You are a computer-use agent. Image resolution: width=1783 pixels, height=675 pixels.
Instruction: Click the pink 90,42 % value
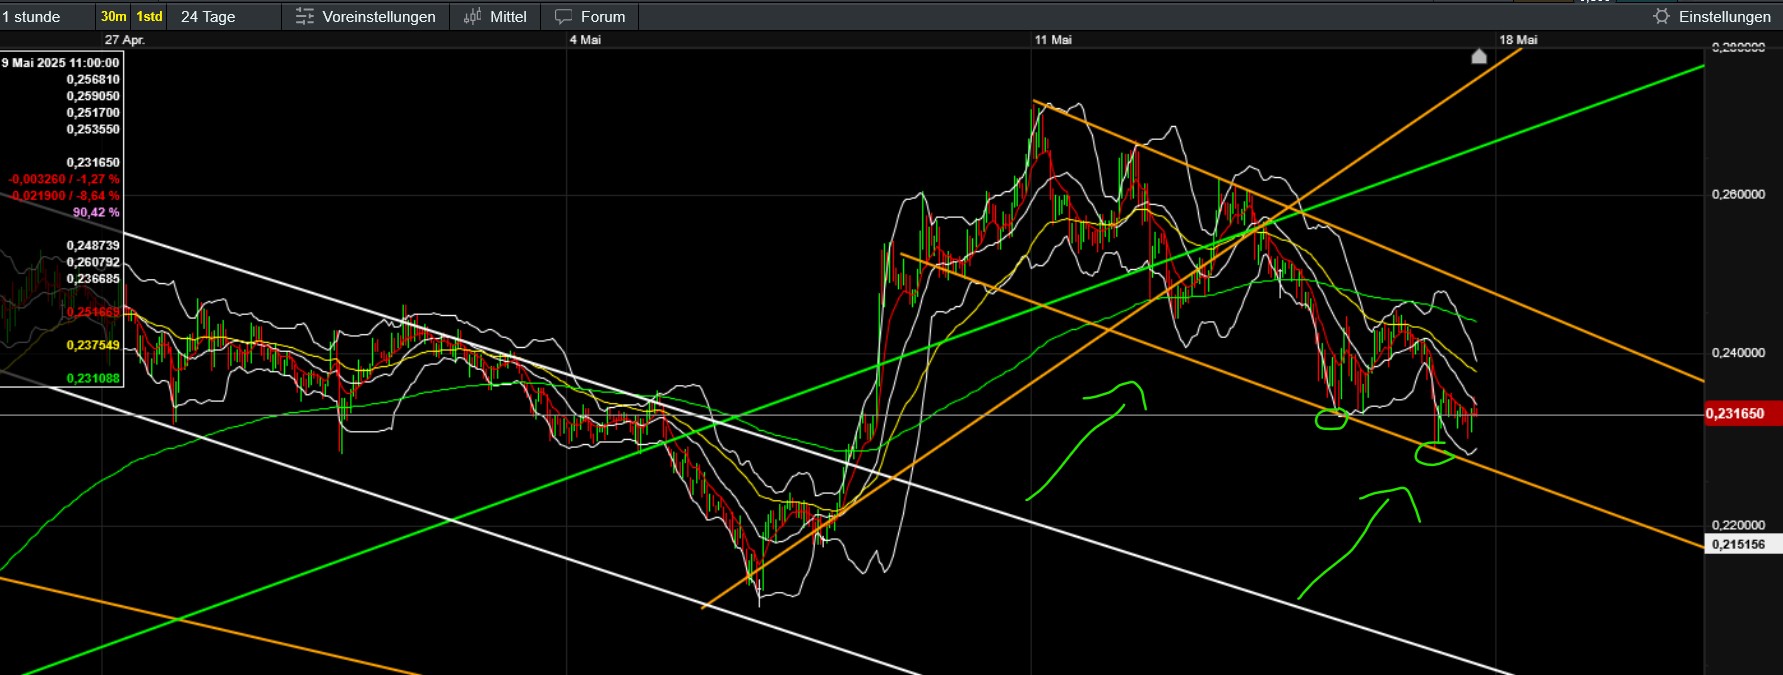pyautogui.click(x=96, y=212)
